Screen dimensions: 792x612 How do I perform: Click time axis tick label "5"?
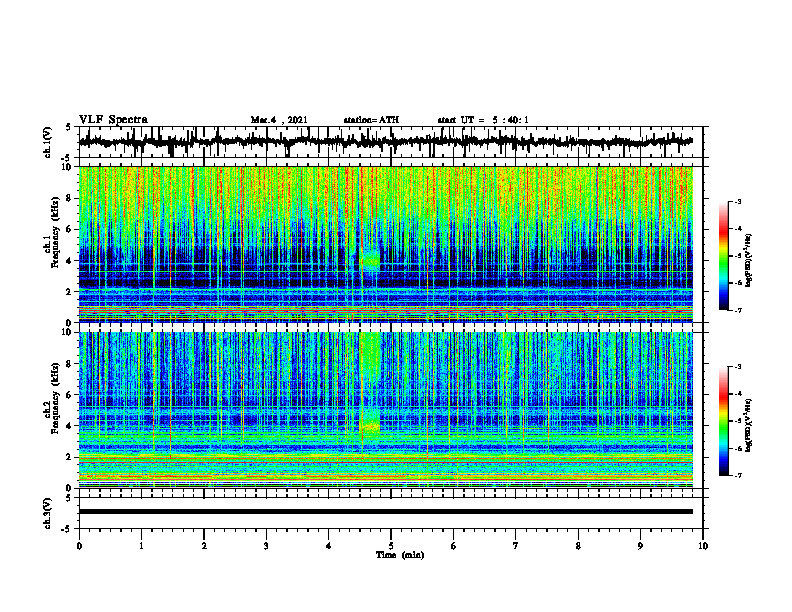[391, 546]
